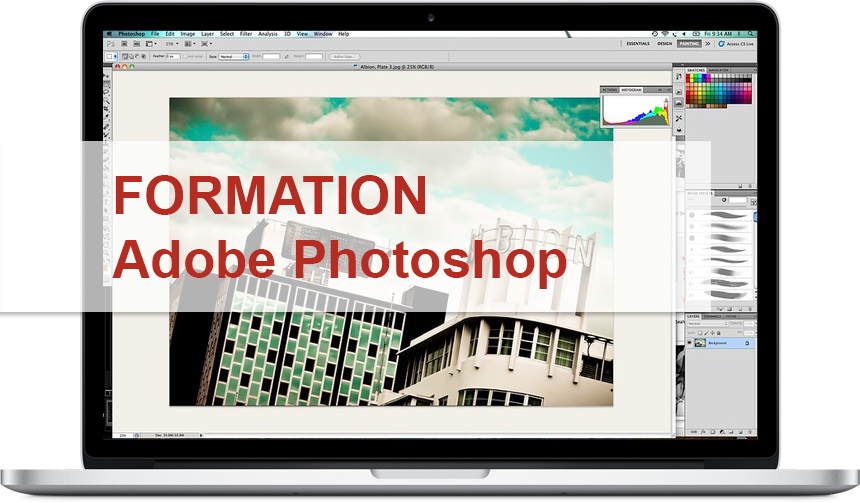Viewport: 860px width, 503px height.
Task: Open the Rectangular Marquee tool preset picker
Action: [111, 56]
